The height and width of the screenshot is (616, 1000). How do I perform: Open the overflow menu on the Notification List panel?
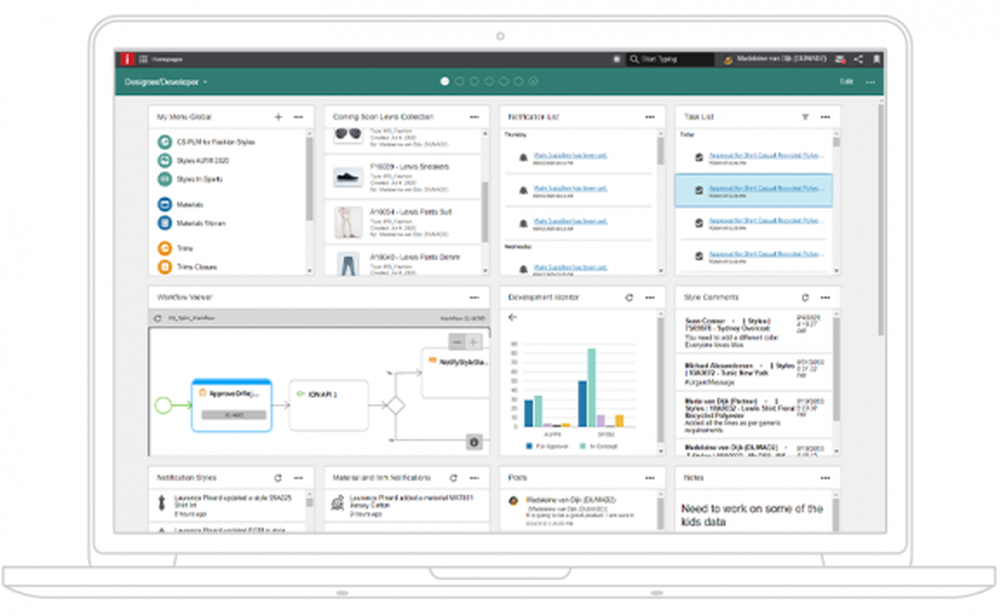648,116
